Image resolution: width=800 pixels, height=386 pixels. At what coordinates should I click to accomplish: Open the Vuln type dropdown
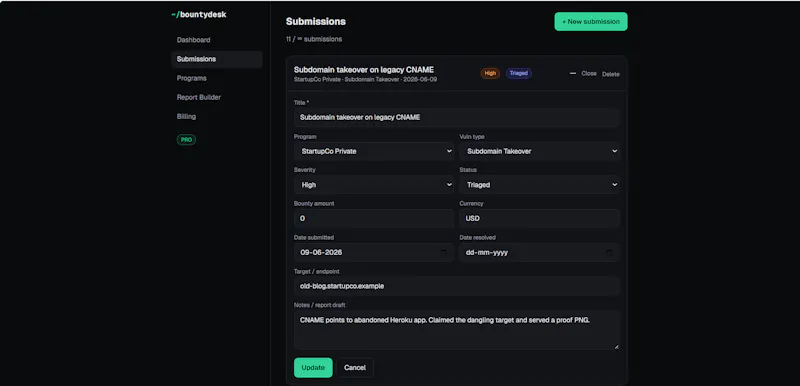[x=539, y=151]
